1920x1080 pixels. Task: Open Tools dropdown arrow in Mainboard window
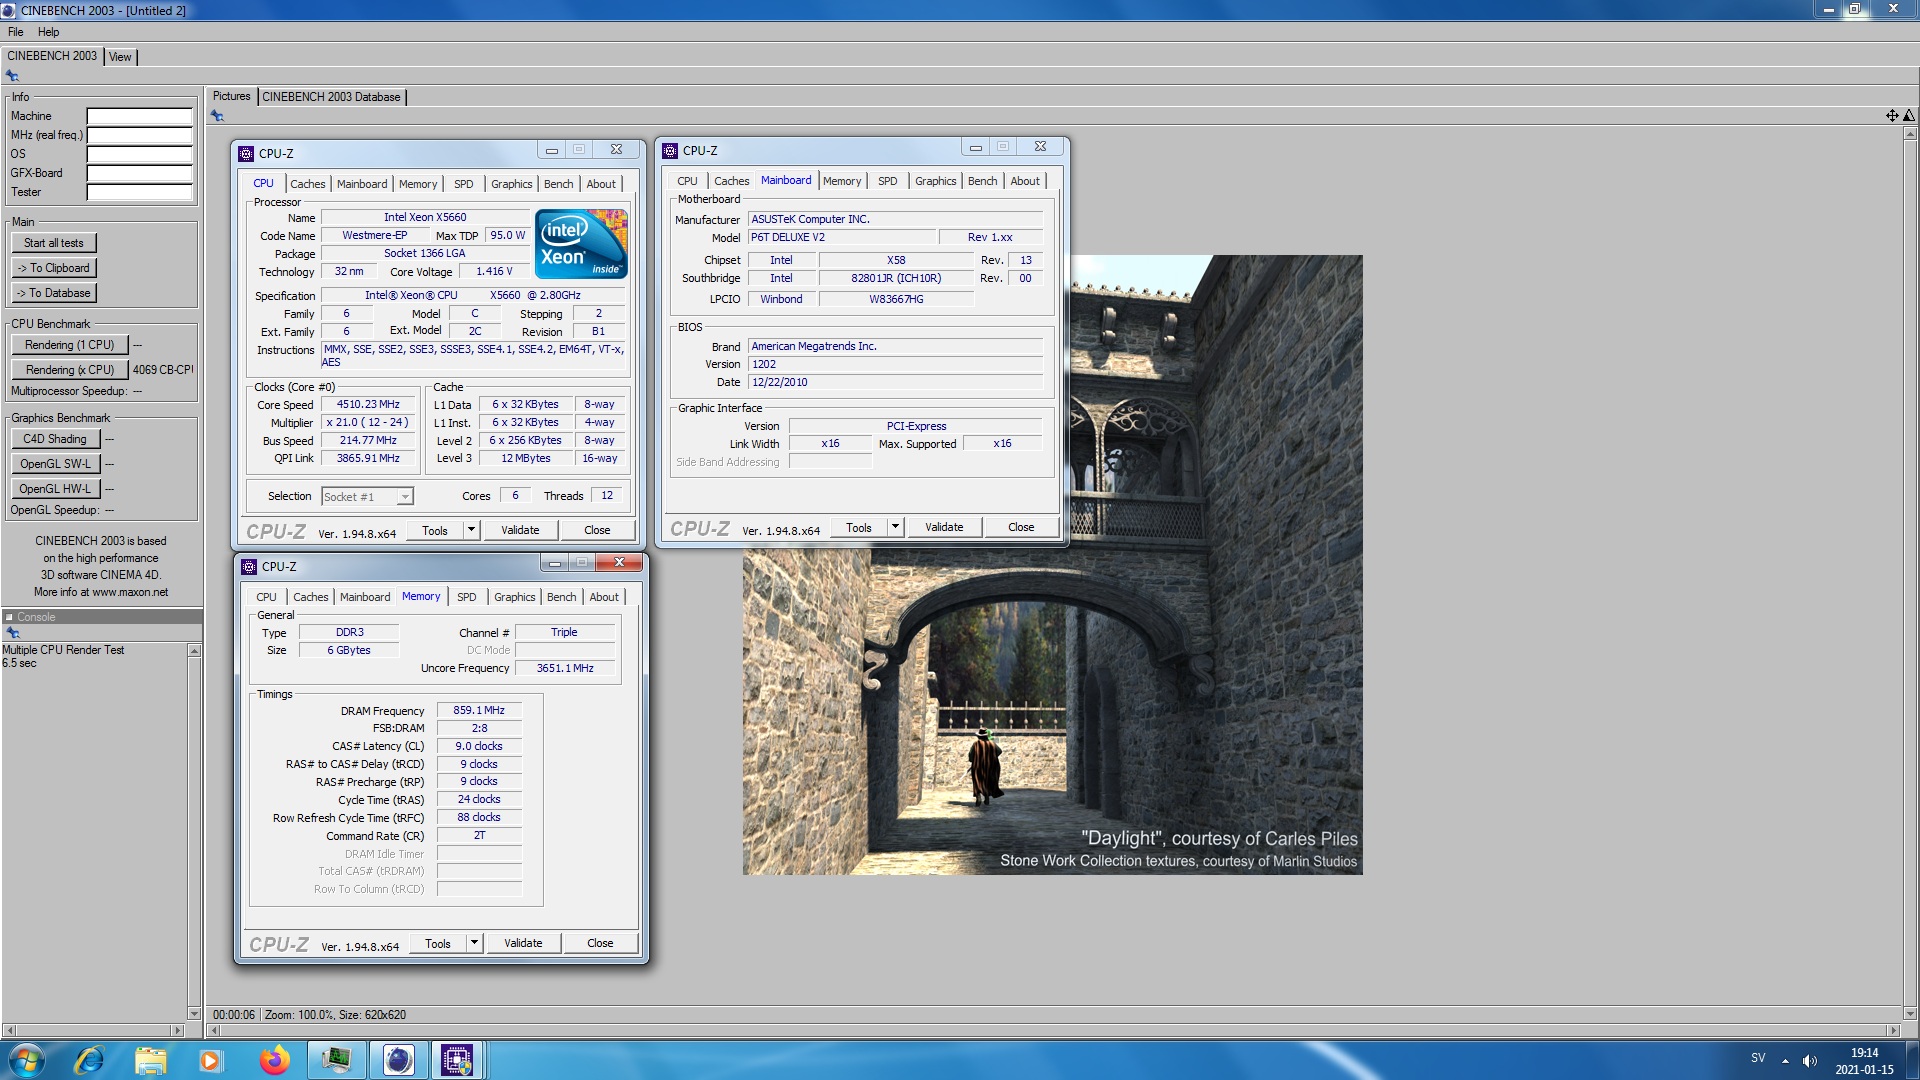coord(895,527)
